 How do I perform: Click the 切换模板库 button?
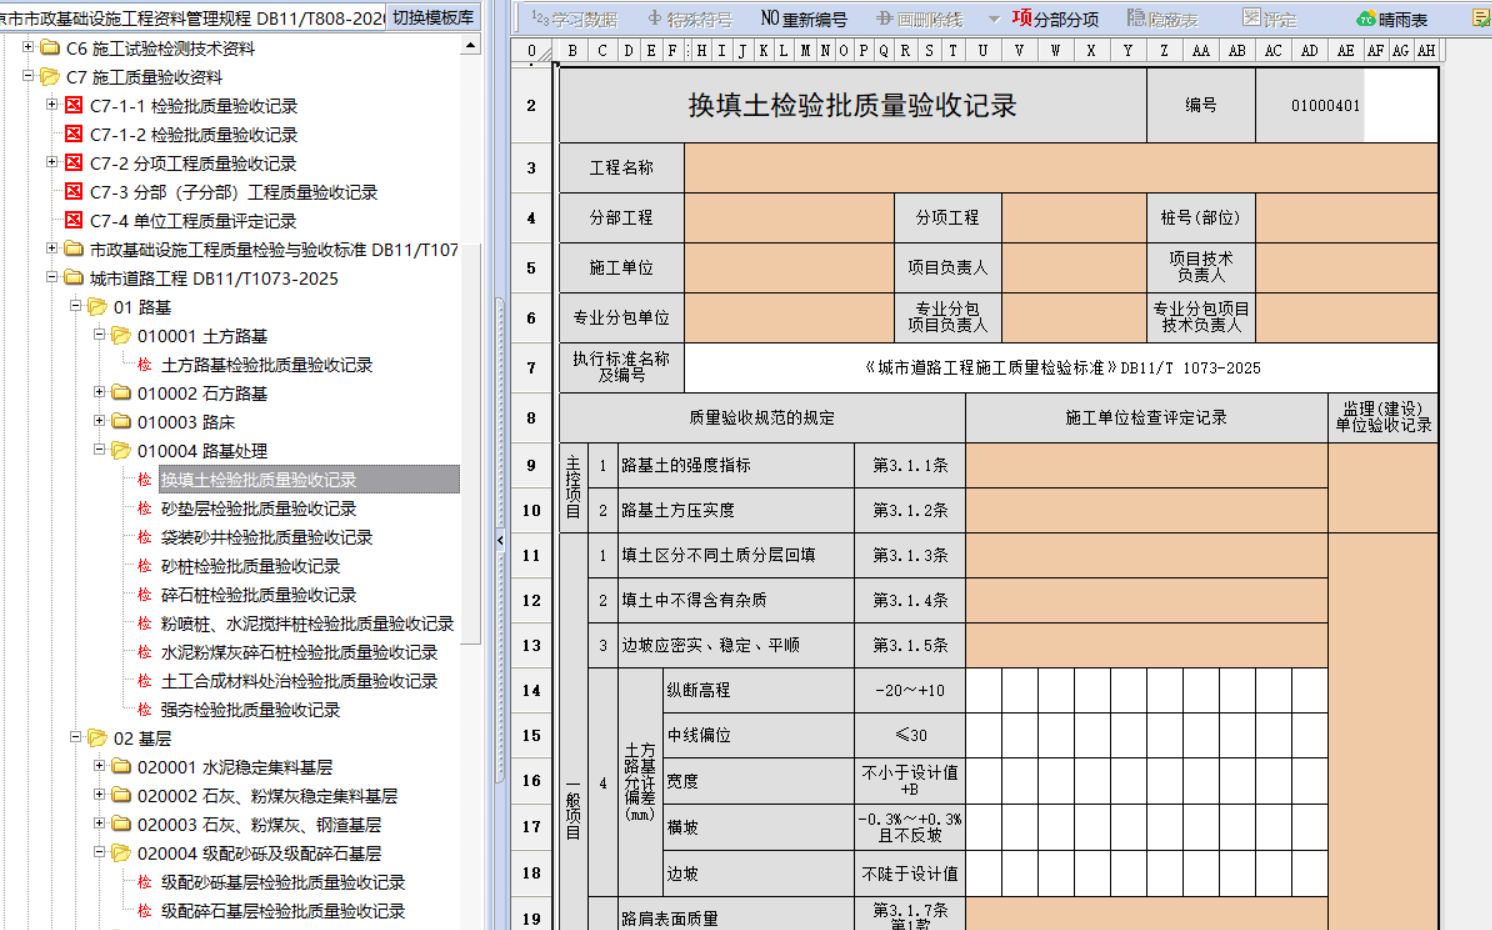click(432, 18)
